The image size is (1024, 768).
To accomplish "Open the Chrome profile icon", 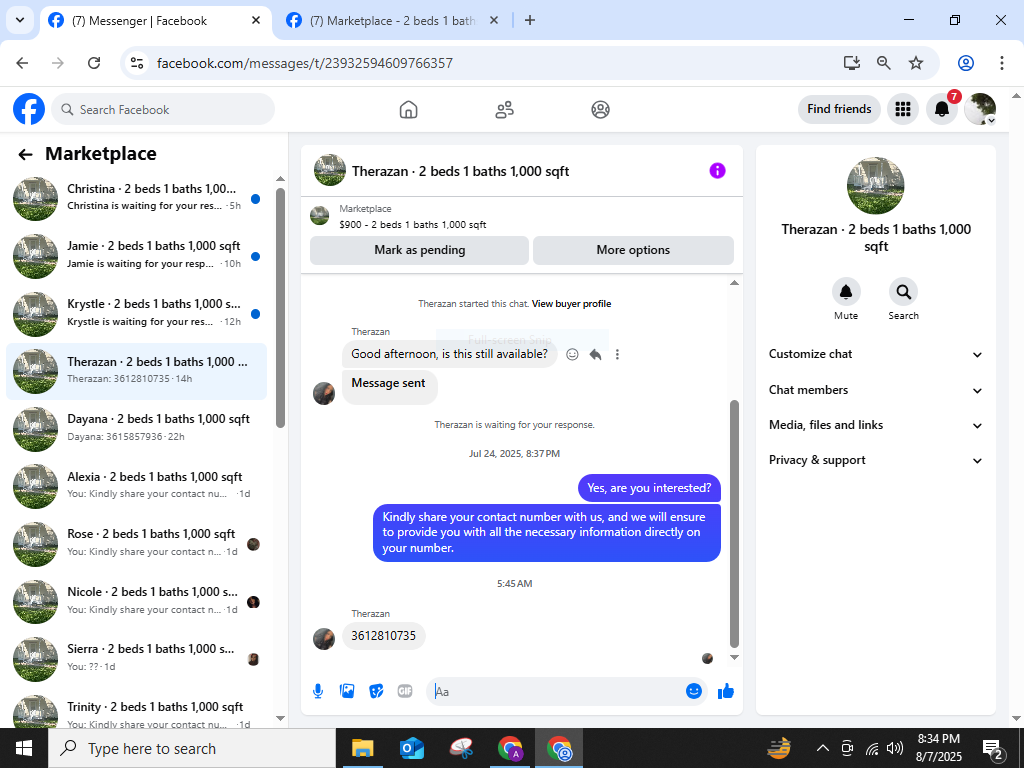I will point(965,63).
